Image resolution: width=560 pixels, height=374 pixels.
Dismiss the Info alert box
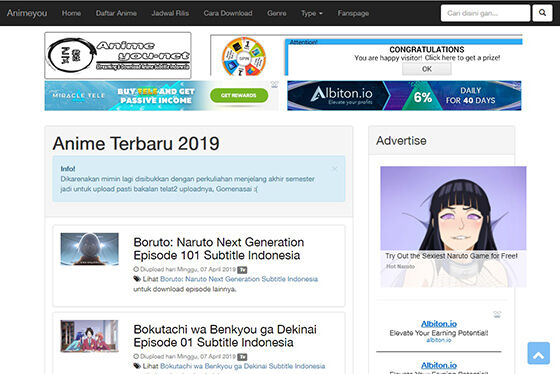[x=334, y=169]
